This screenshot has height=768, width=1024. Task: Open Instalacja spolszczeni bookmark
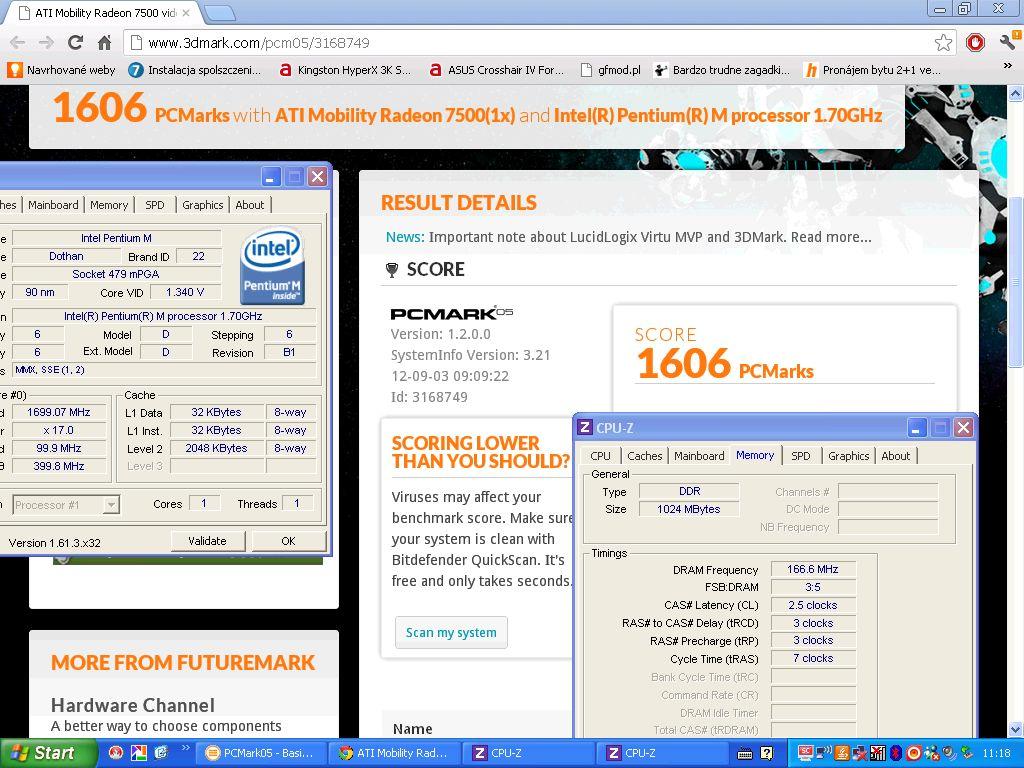(x=195, y=70)
